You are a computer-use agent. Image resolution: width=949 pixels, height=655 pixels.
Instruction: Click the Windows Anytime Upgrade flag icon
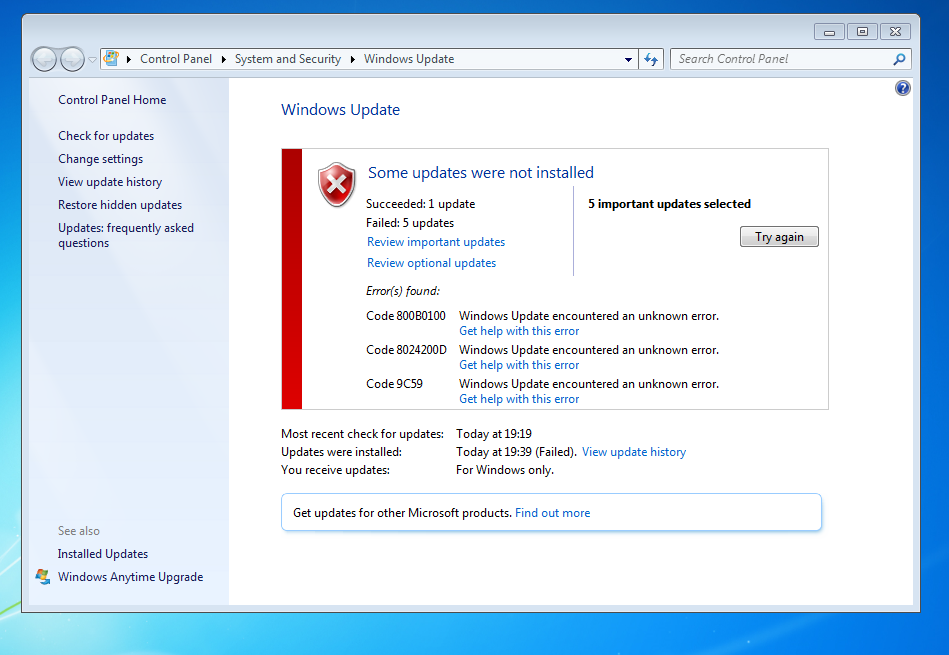point(43,576)
